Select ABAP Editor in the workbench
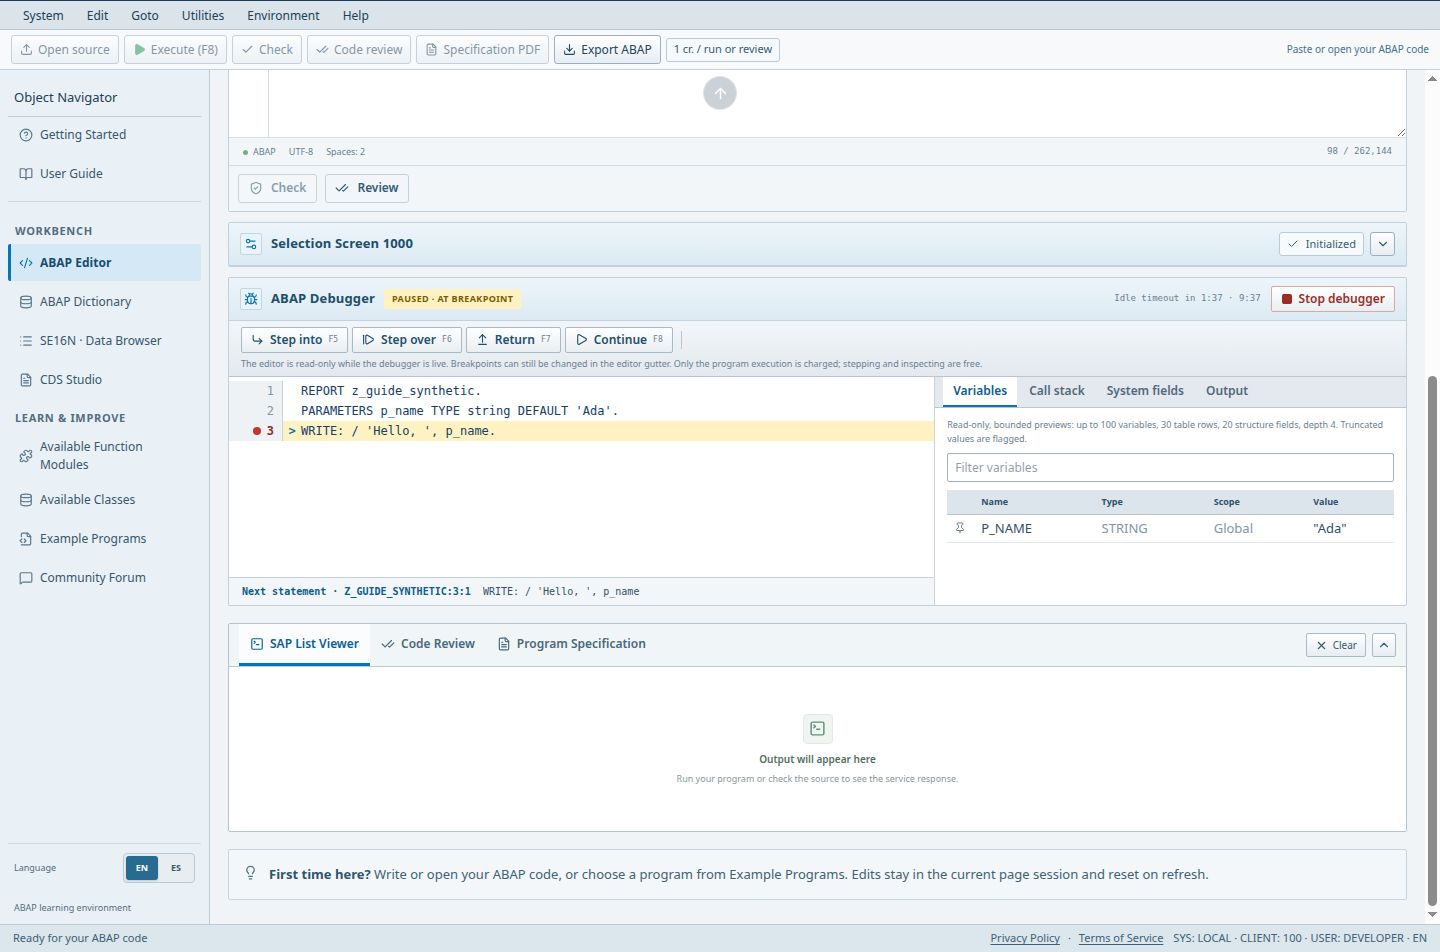The height and width of the screenshot is (952, 1440). click(x=105, y=263)
